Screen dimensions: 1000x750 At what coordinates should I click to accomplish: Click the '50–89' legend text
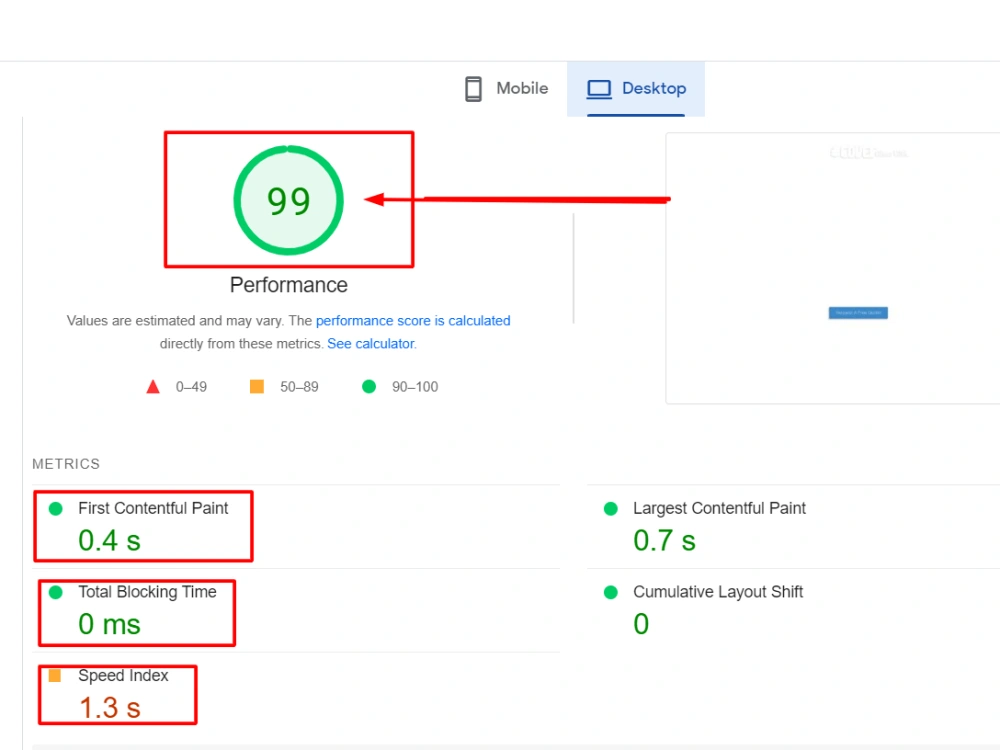(299, 387)
